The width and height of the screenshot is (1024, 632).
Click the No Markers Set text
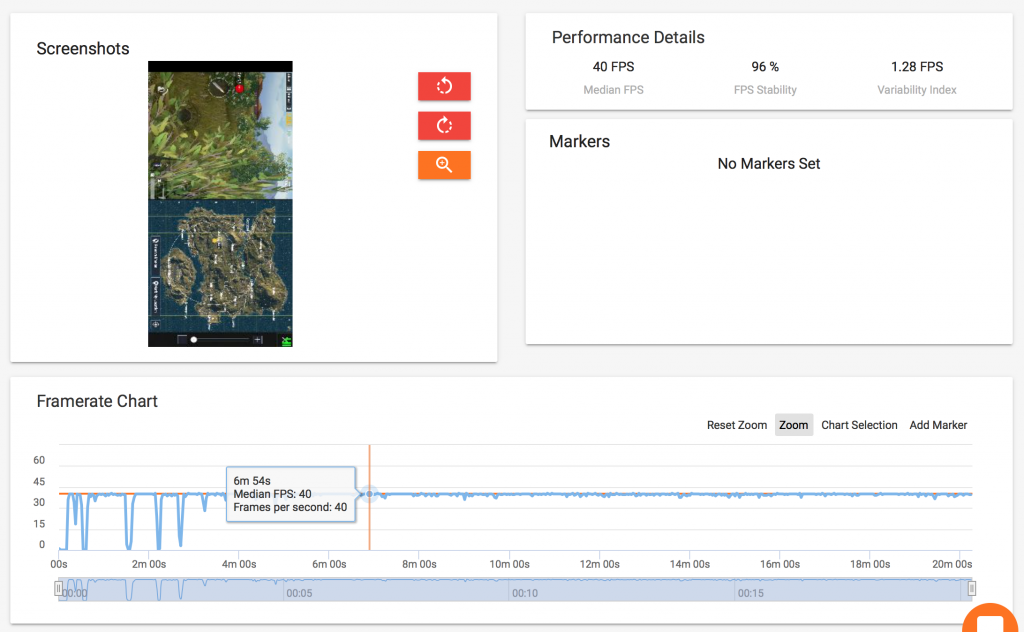769,164
